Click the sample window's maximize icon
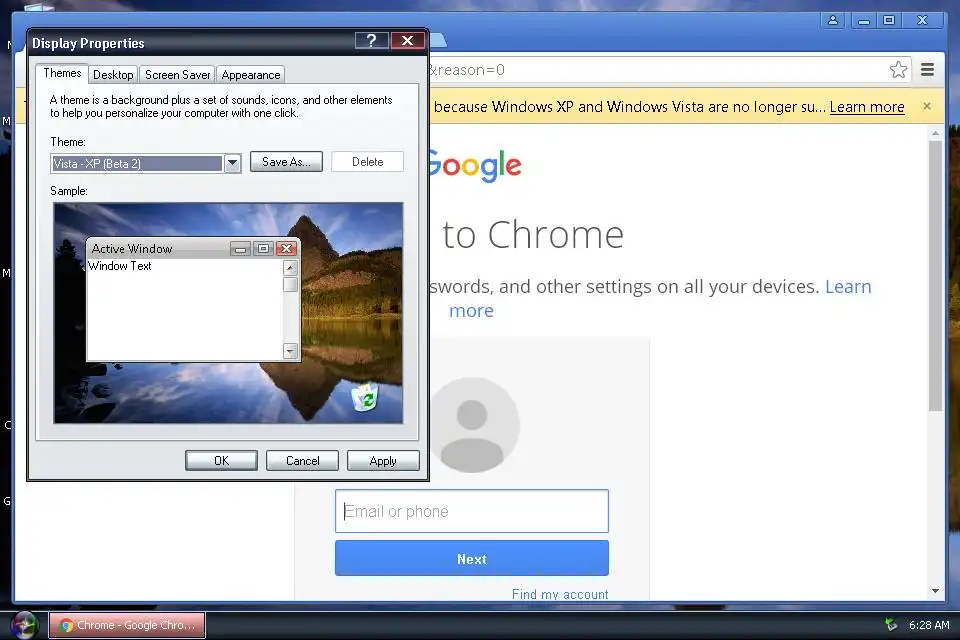Image resolution: width=960 pixels, height=640 pixels. click(263, 248)
